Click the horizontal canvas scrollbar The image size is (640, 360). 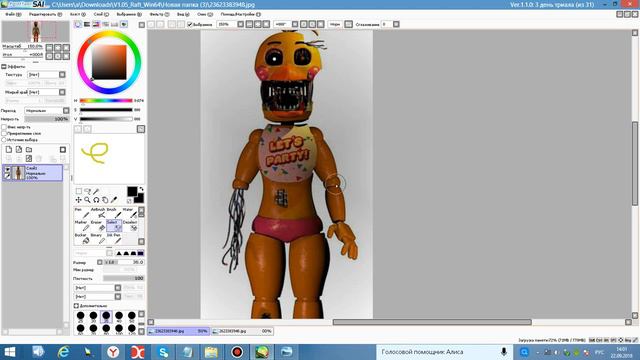tap(432, 322)
